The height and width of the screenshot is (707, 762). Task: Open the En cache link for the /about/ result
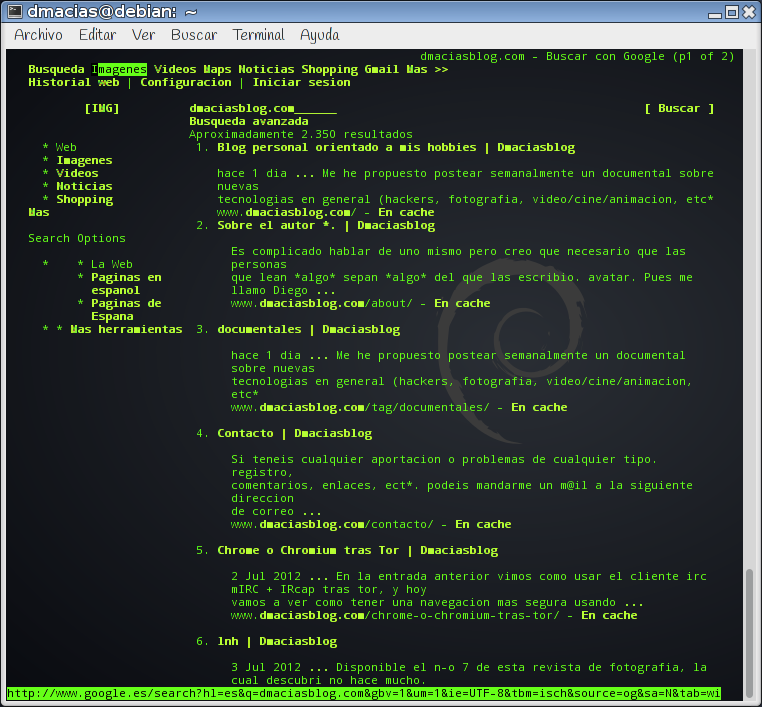(462, 303)
